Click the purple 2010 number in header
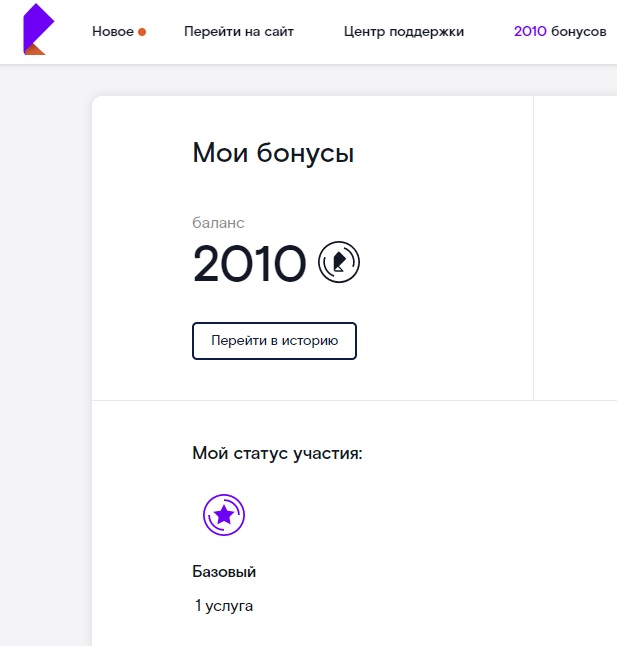 (x=530, y=31)
